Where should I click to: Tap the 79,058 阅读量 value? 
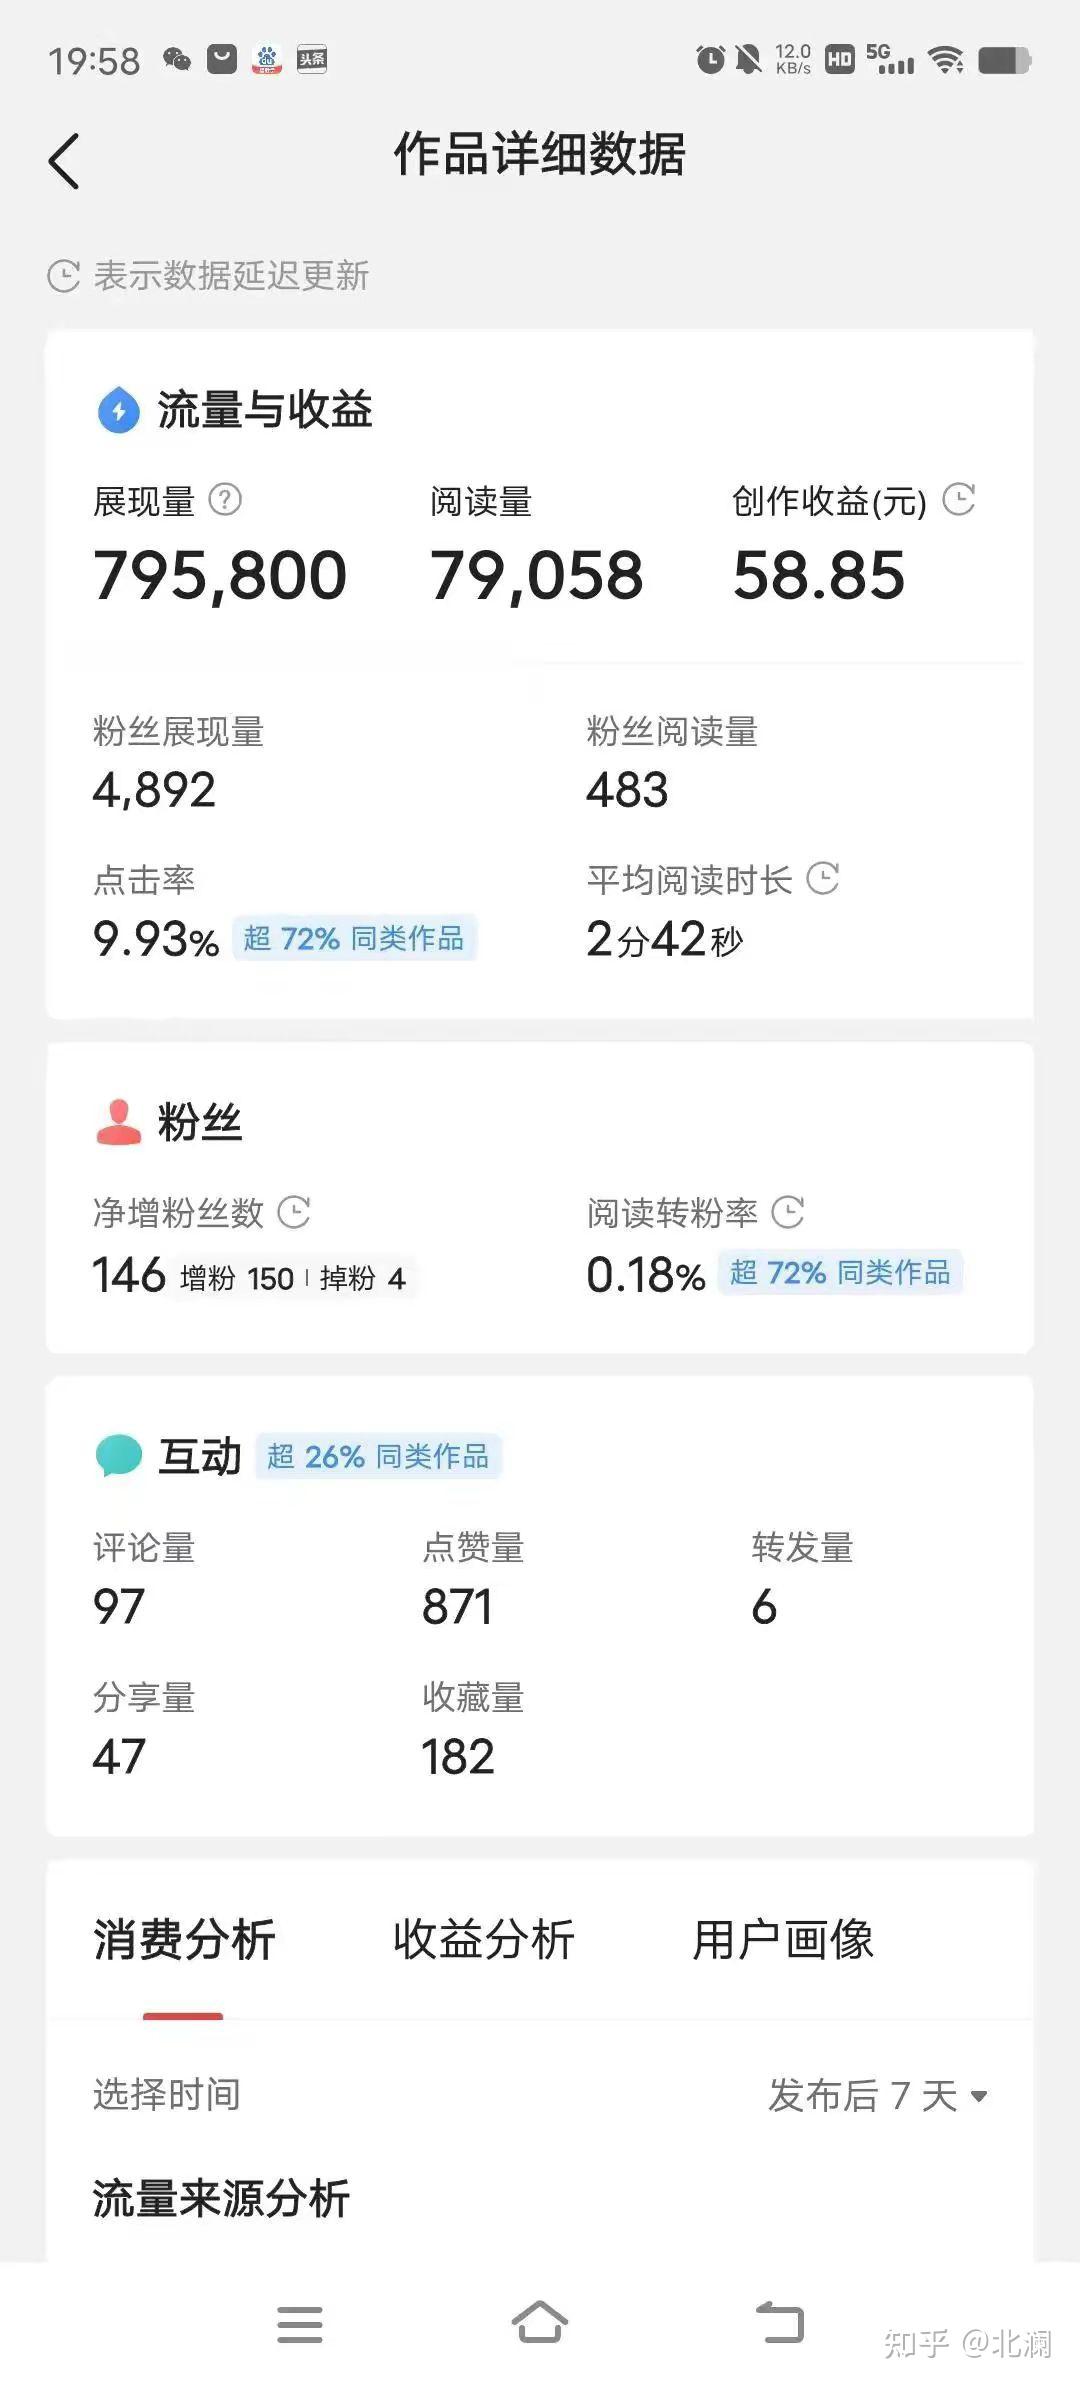tap(537, 576)
